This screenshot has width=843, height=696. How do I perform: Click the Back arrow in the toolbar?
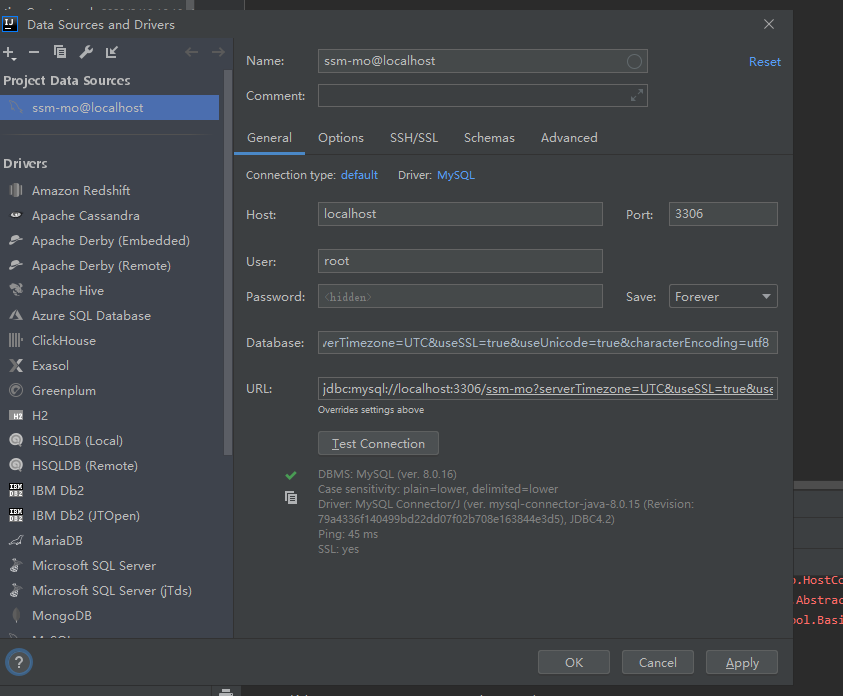click(191, 52)
